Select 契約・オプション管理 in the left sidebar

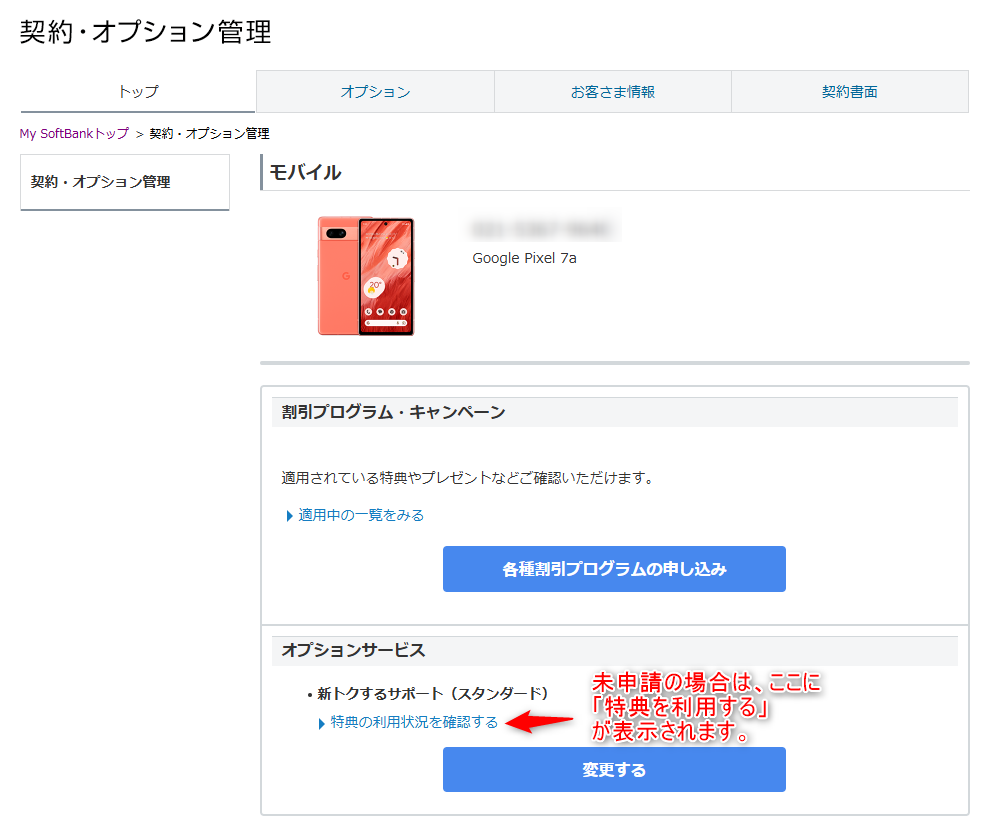100,182
